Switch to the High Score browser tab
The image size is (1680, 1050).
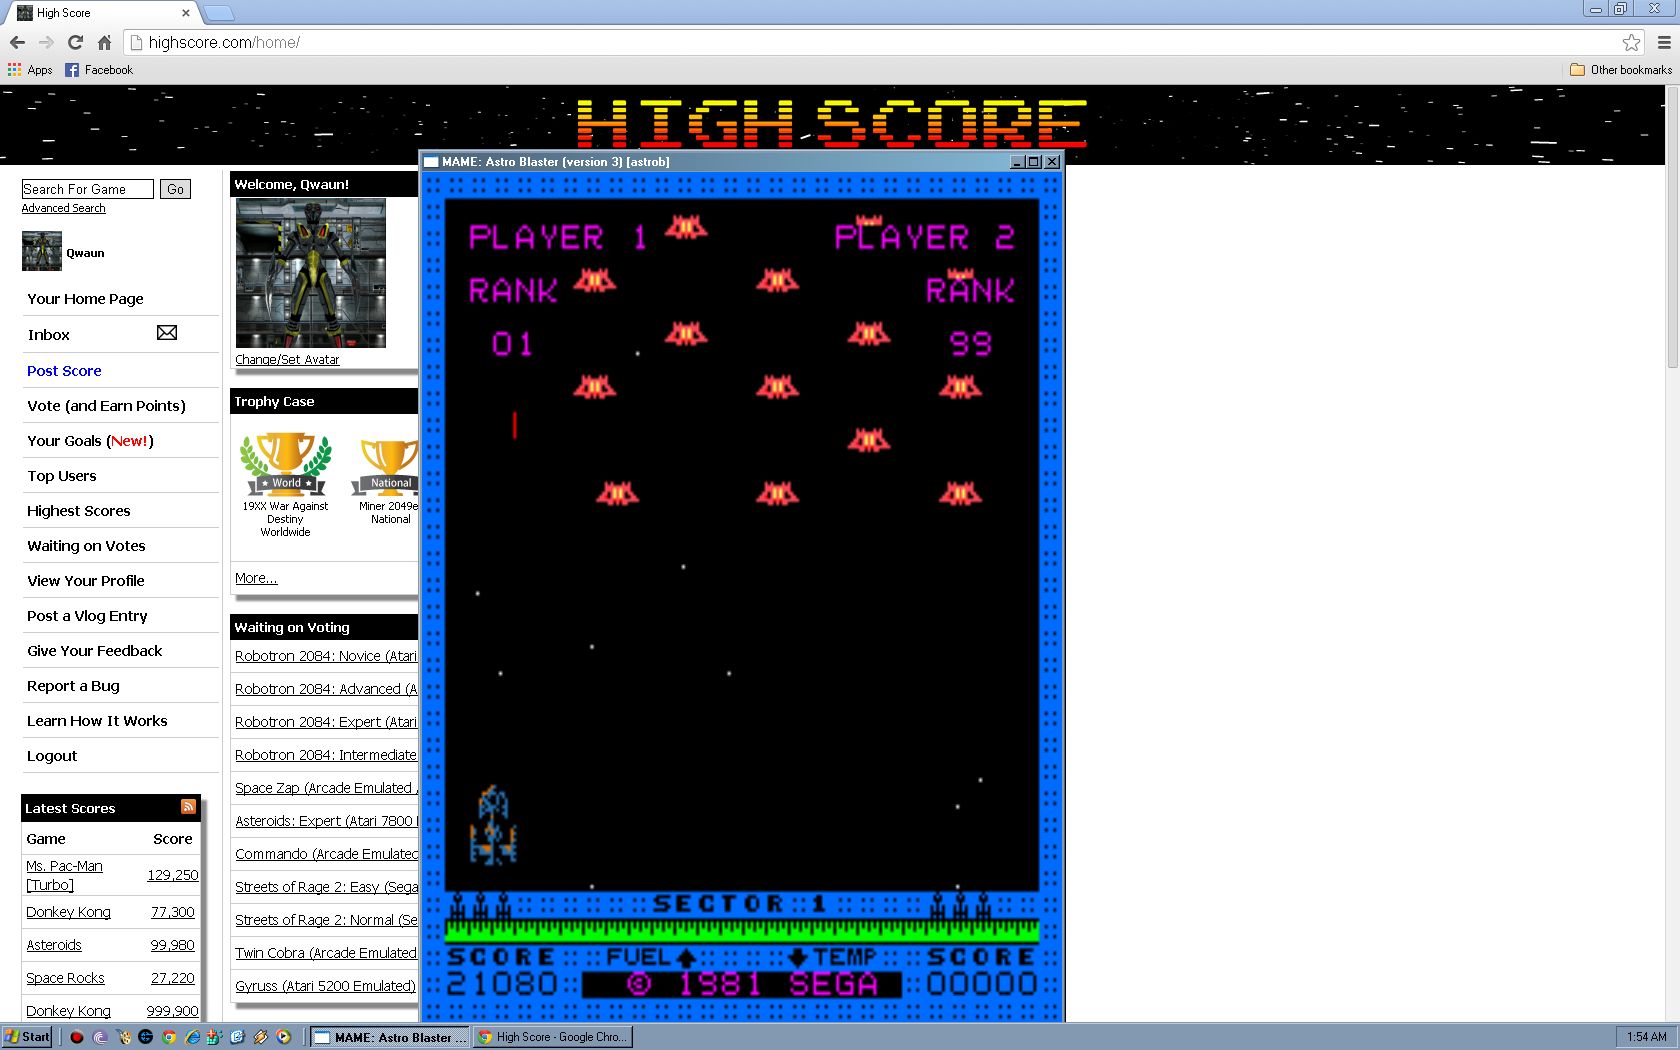pos(100,13)
